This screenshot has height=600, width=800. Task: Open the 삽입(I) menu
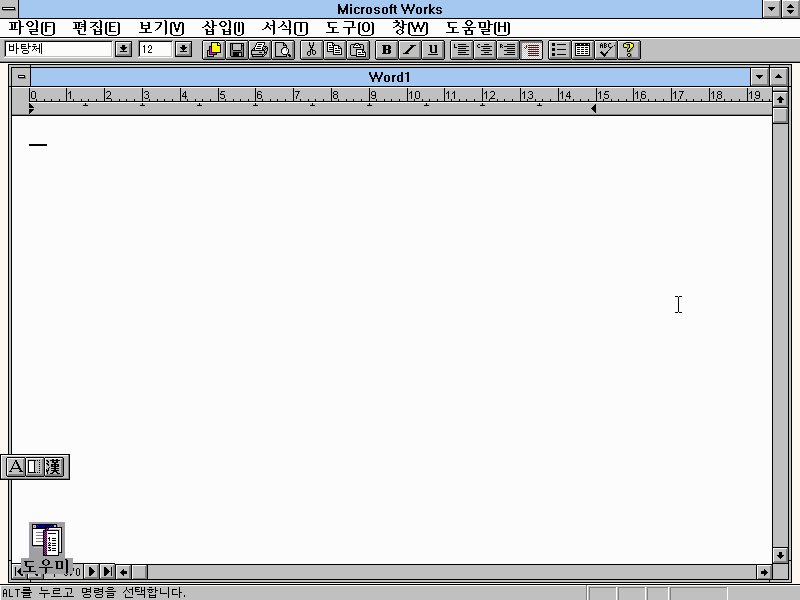pyautogui.click(x=223, y=28)
